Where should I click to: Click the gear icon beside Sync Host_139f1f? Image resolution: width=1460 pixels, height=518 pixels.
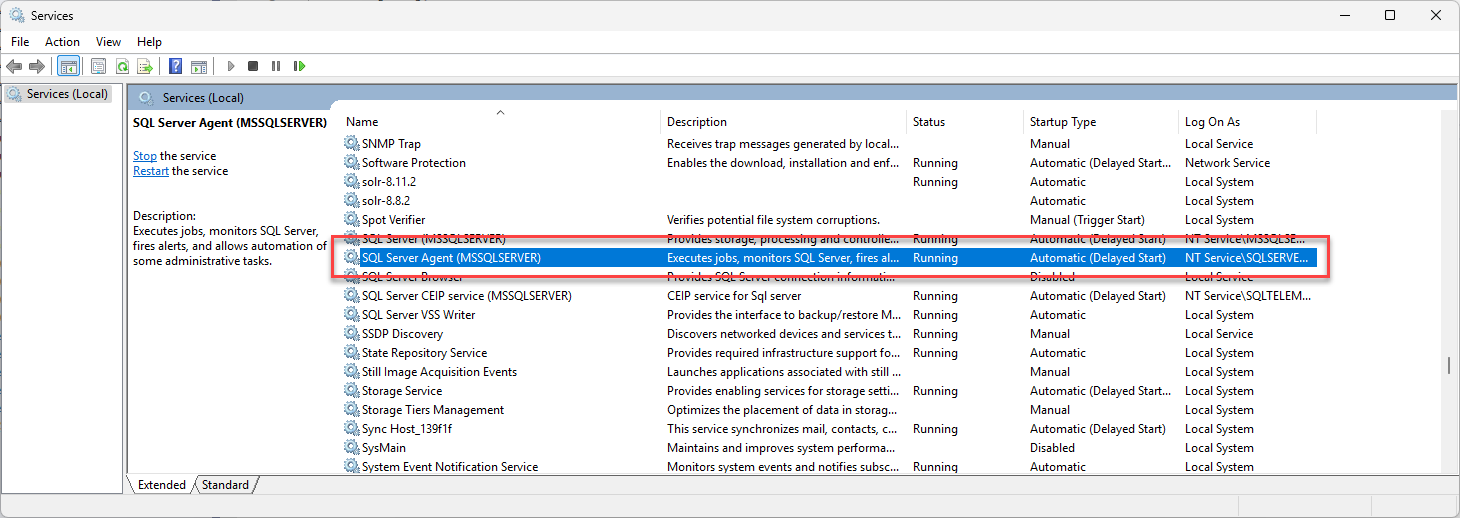(x=351, y=429)
